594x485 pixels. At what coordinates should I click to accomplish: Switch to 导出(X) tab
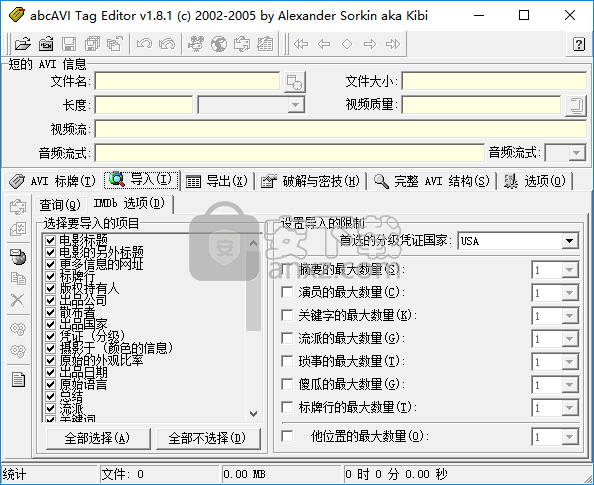click(217, 181)
